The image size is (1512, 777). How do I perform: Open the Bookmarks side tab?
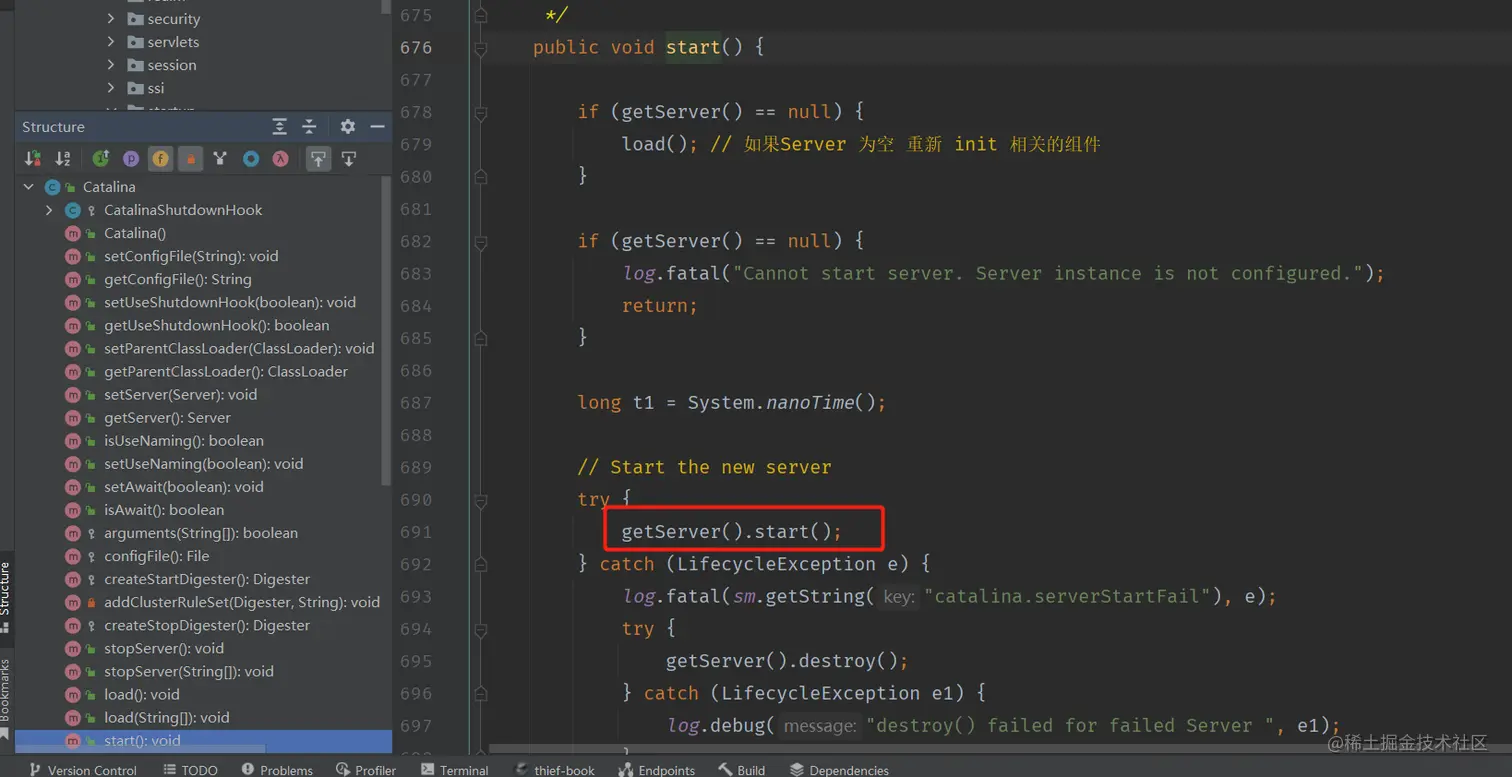click(6, 698)
